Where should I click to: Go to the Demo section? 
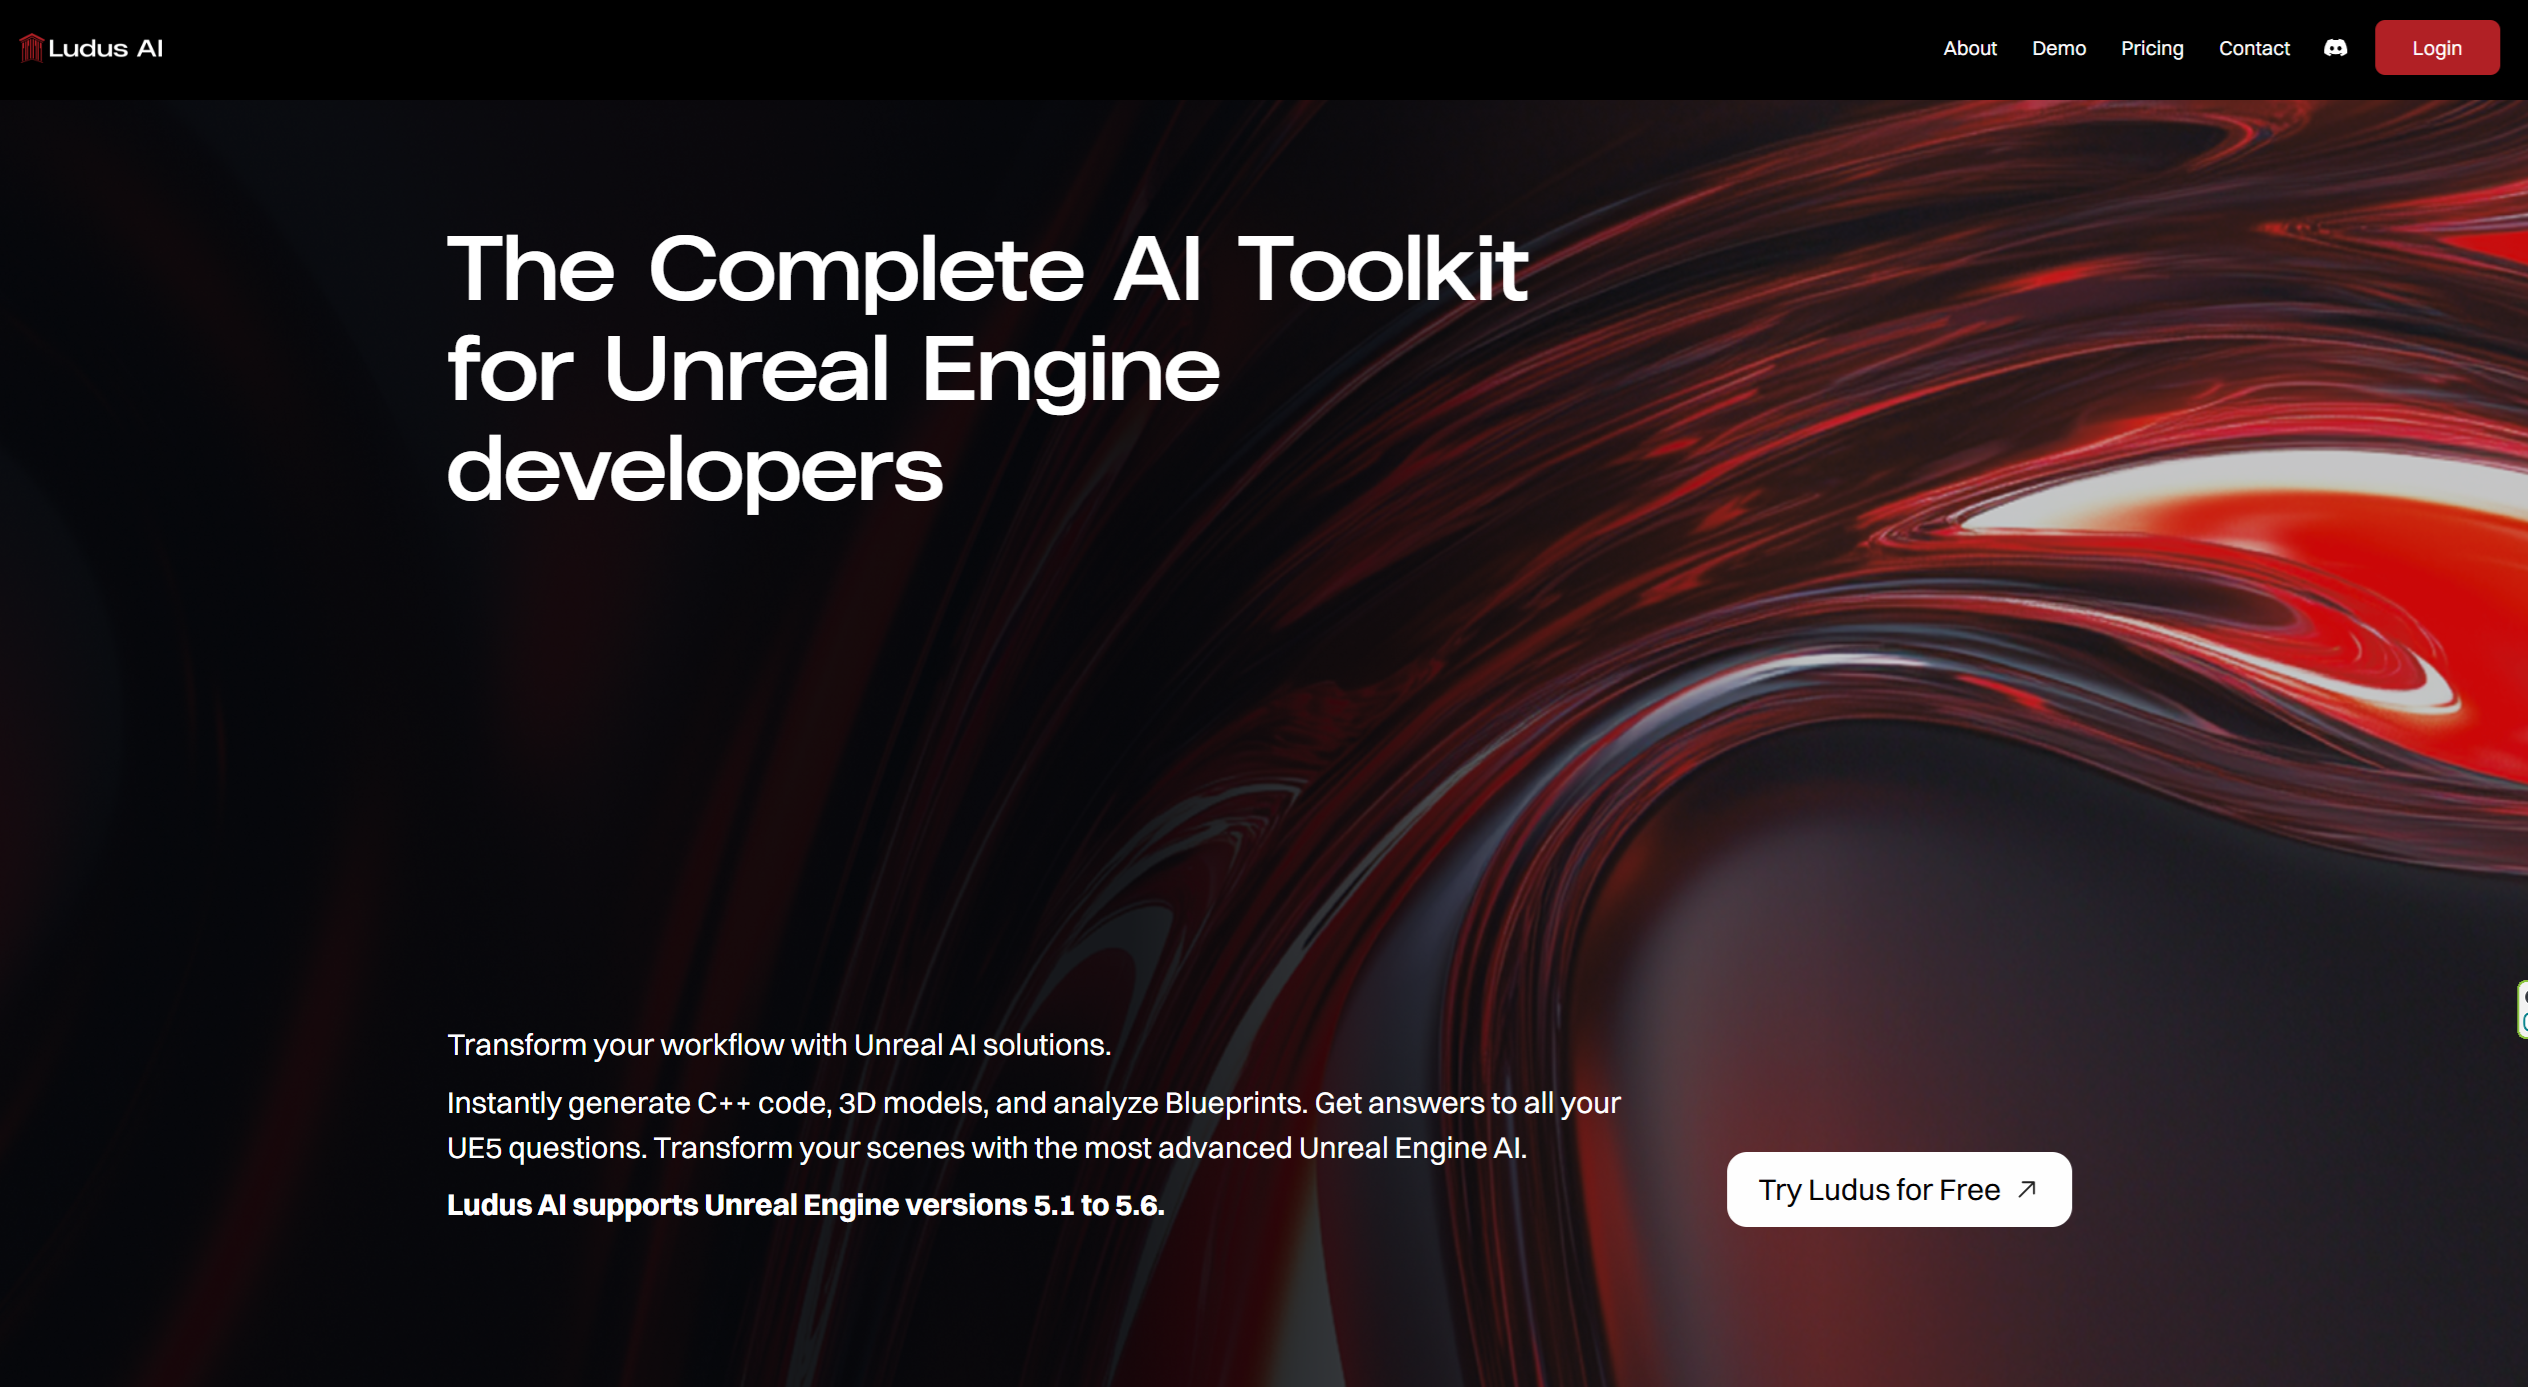pos(2058,48)
